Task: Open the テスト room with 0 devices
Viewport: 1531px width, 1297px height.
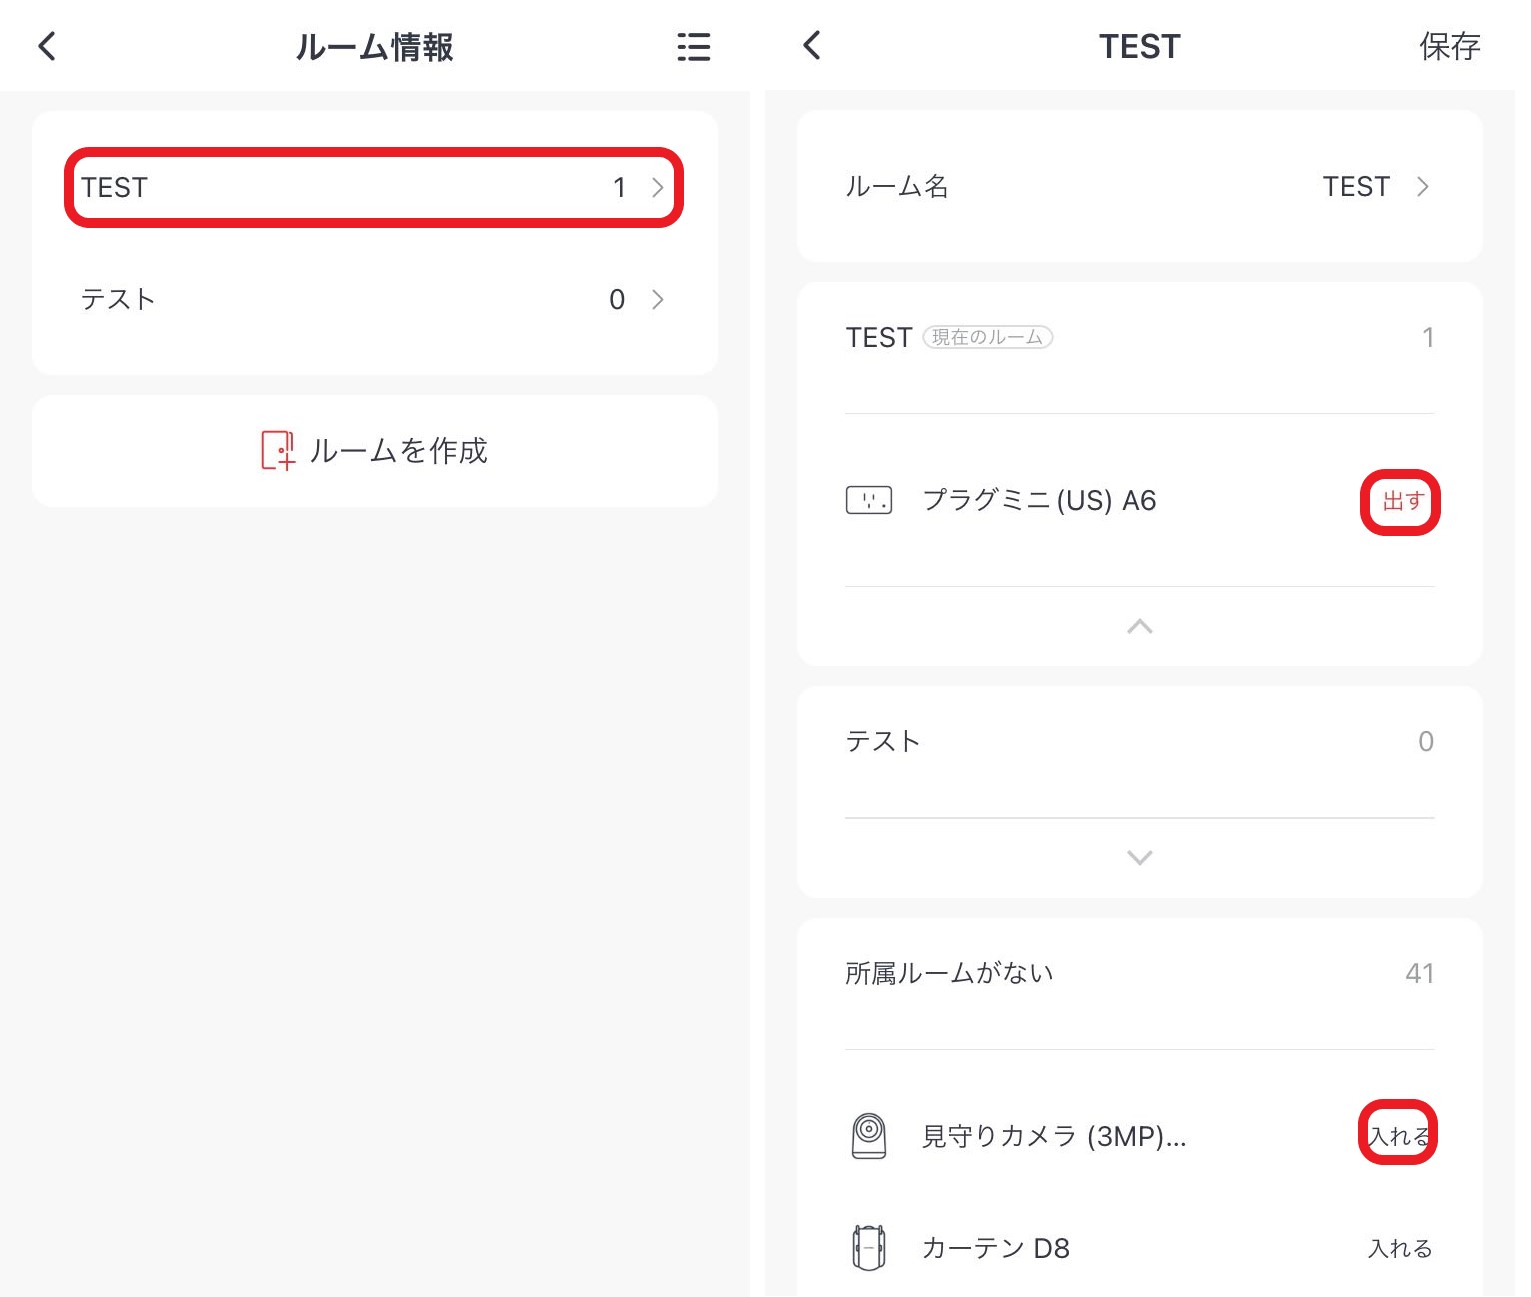Action: tap(374, 299)
